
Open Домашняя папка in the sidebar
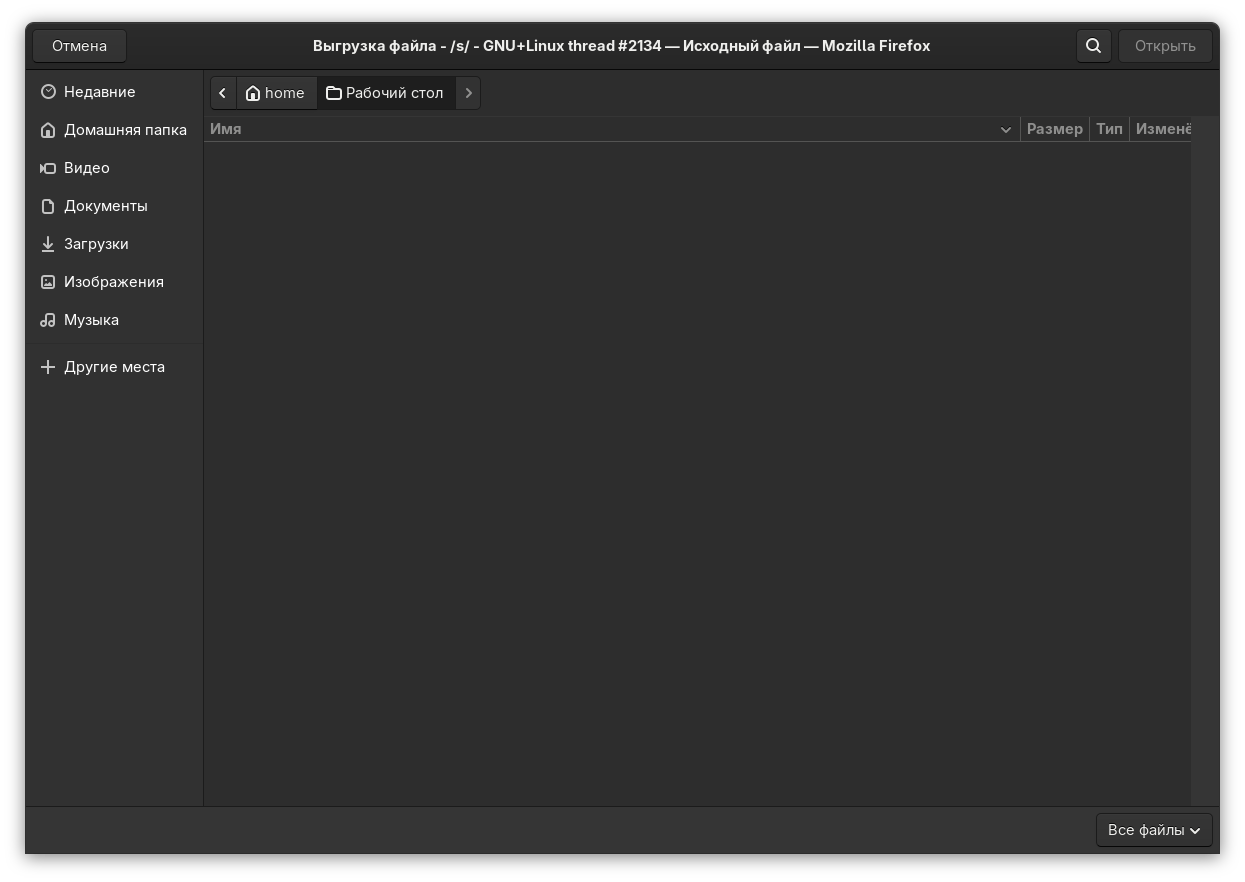point(114,130)
